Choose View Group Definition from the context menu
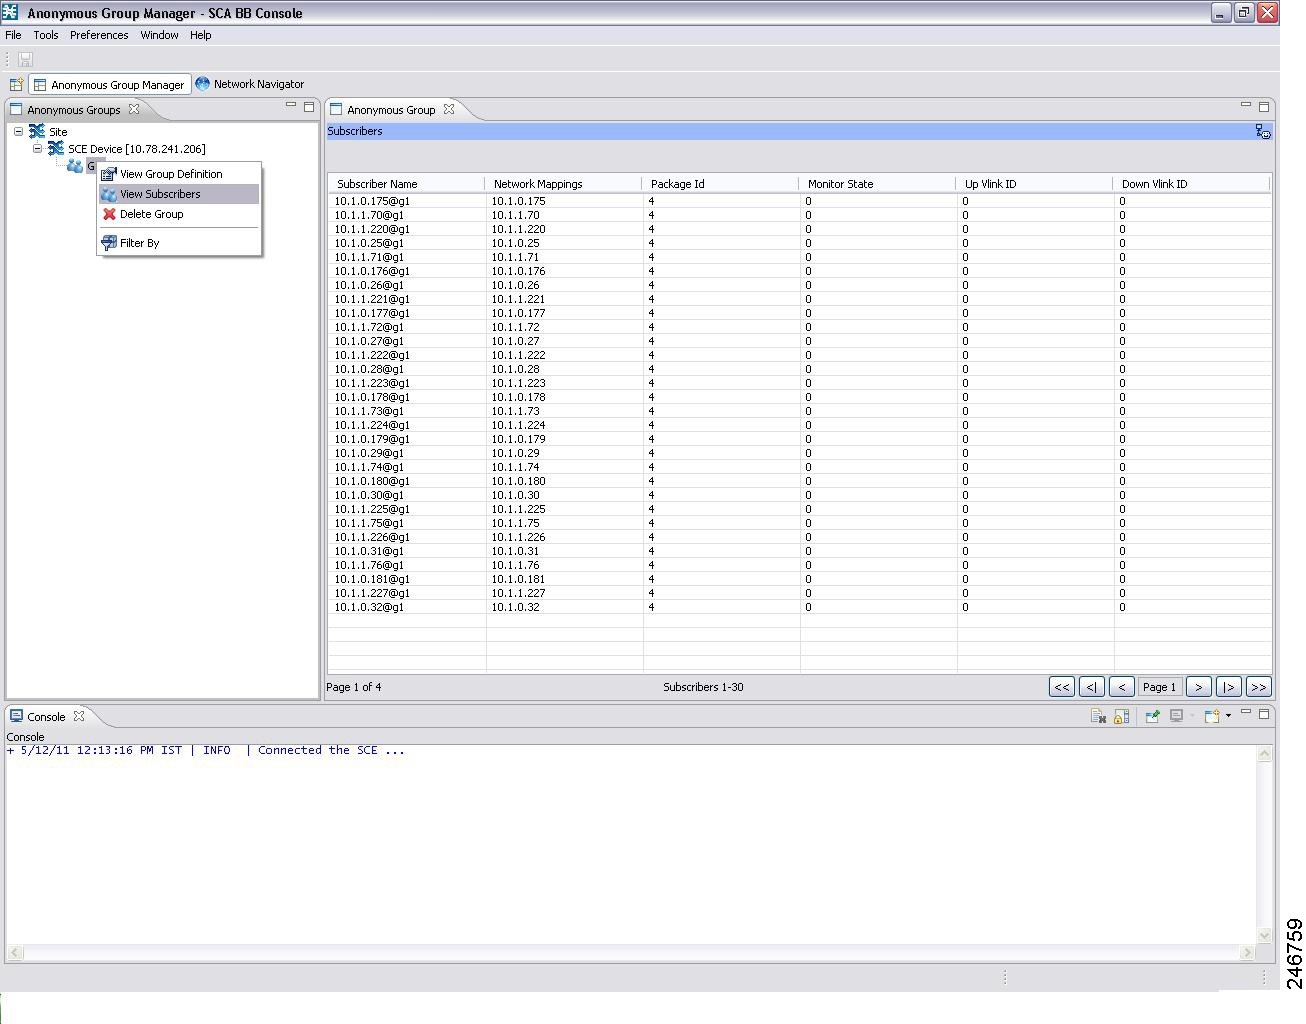 click(170, 173)
